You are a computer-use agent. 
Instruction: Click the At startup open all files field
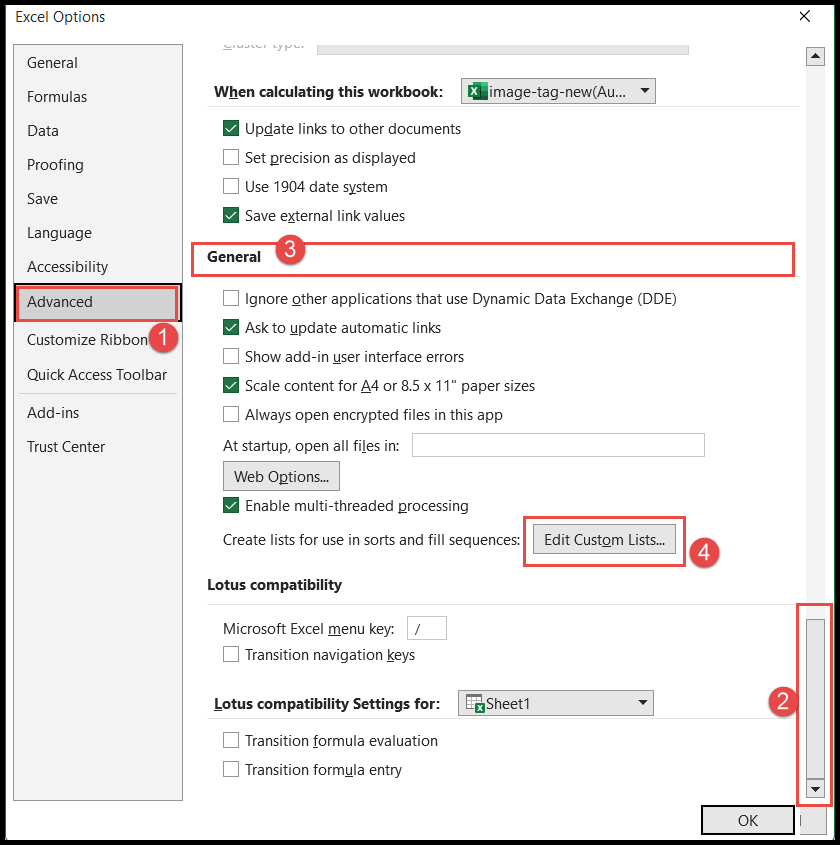558,444
